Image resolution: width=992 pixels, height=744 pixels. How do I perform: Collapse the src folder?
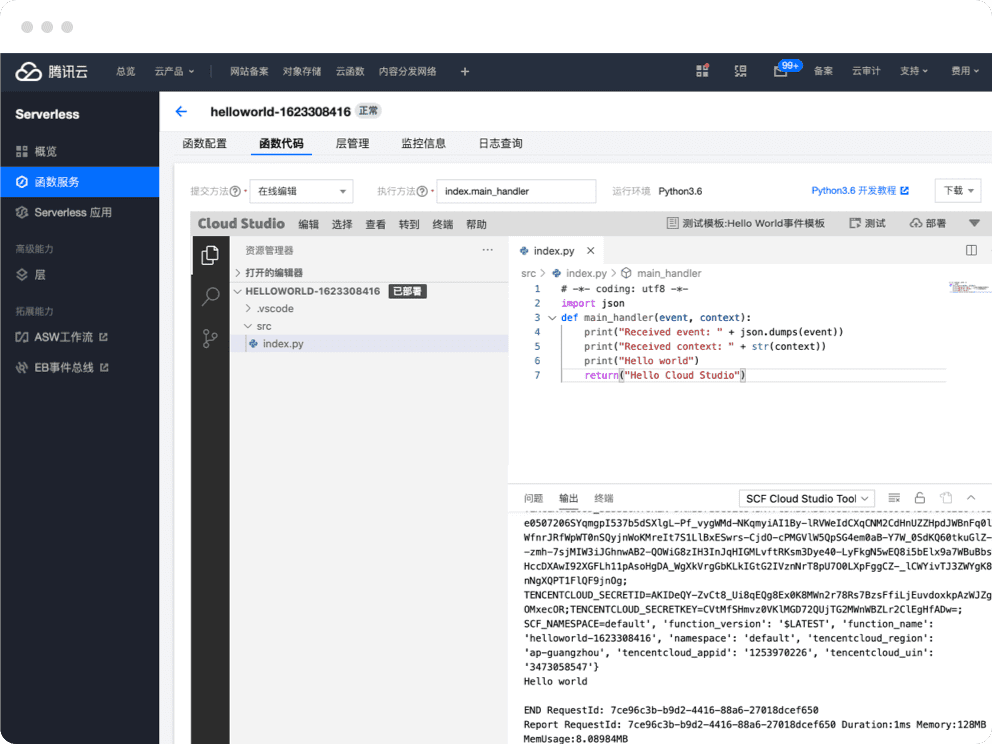tap(369, 326)
